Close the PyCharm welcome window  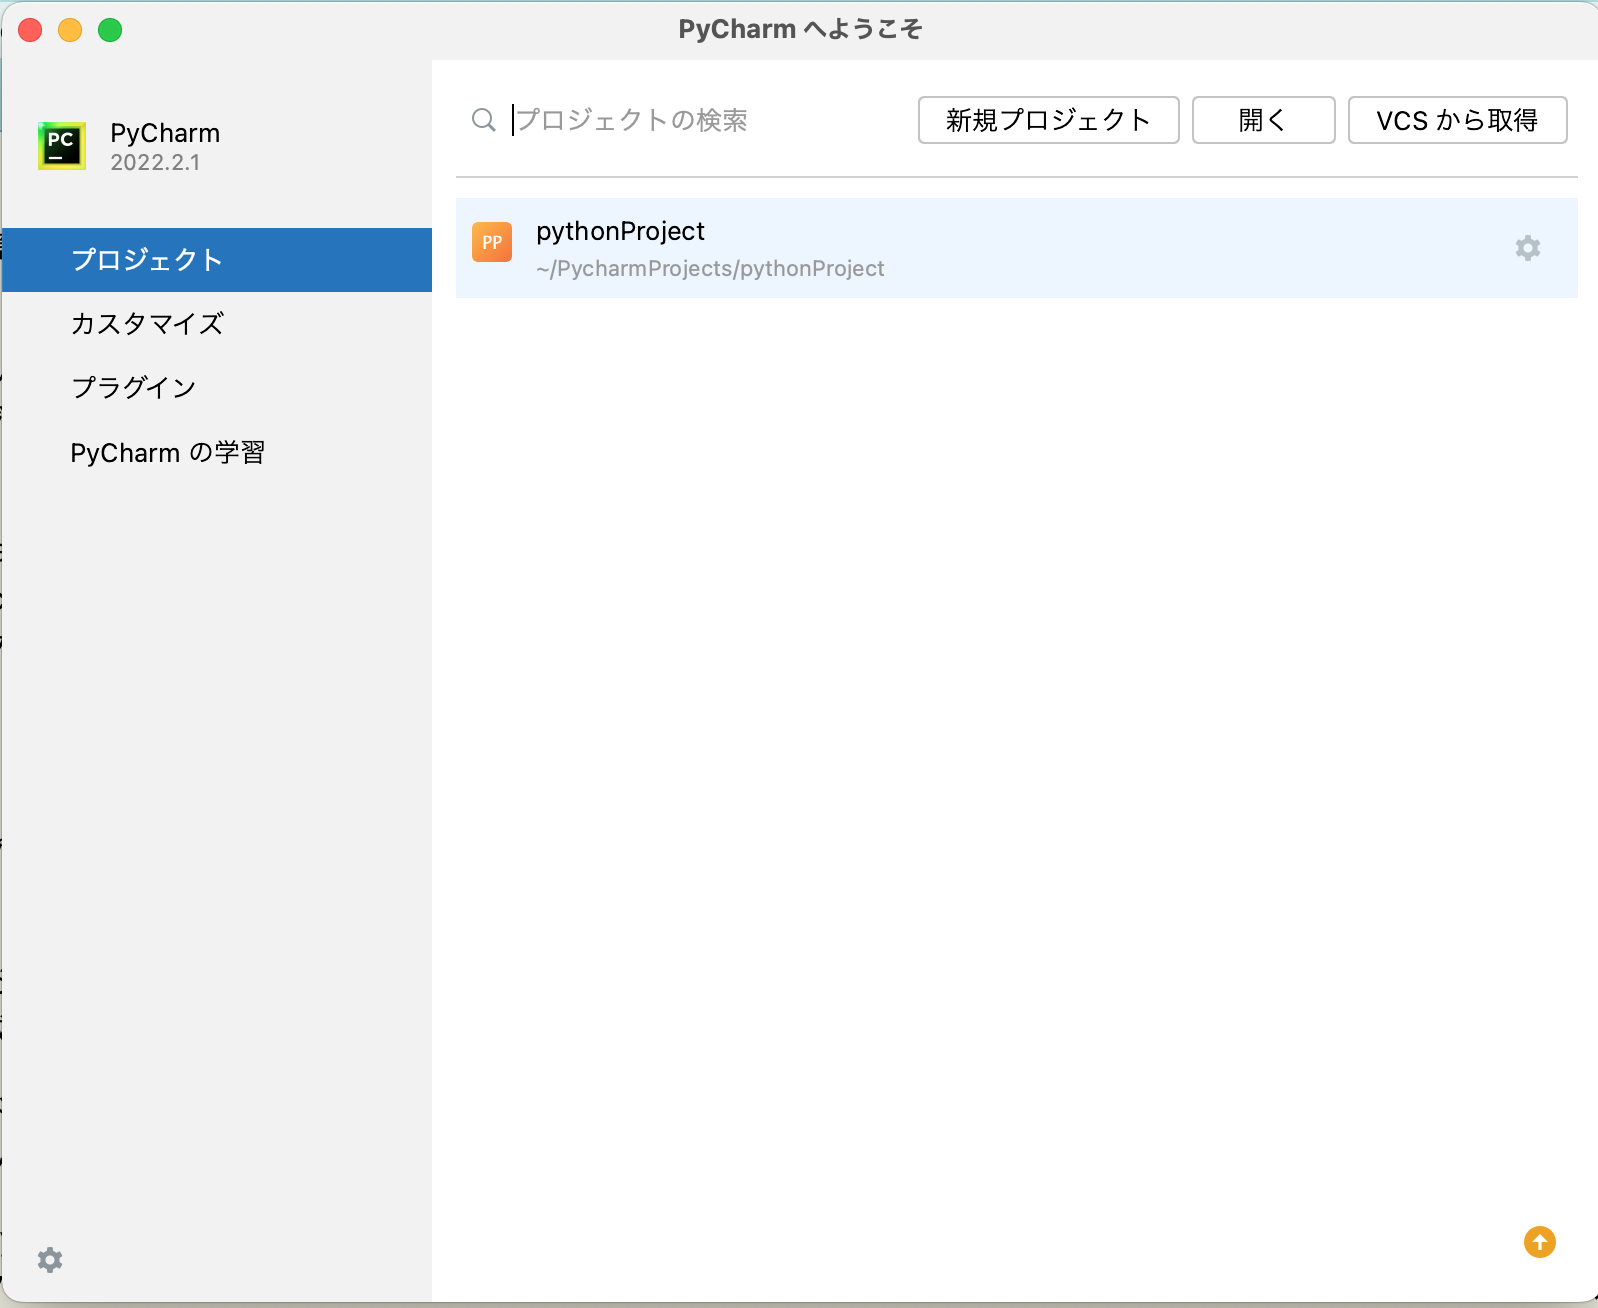[30, 30]
